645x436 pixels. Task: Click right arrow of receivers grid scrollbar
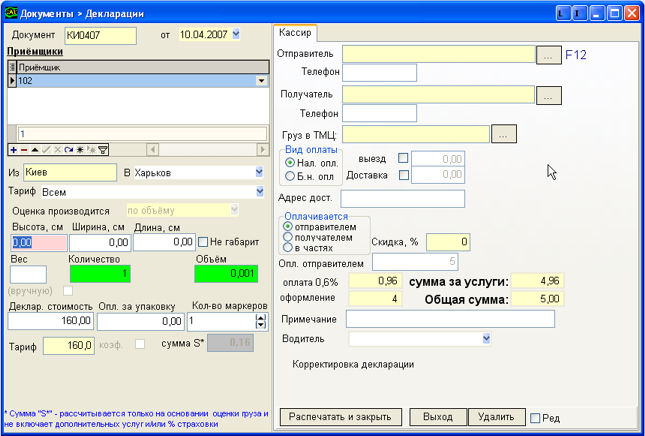point(262,149)
